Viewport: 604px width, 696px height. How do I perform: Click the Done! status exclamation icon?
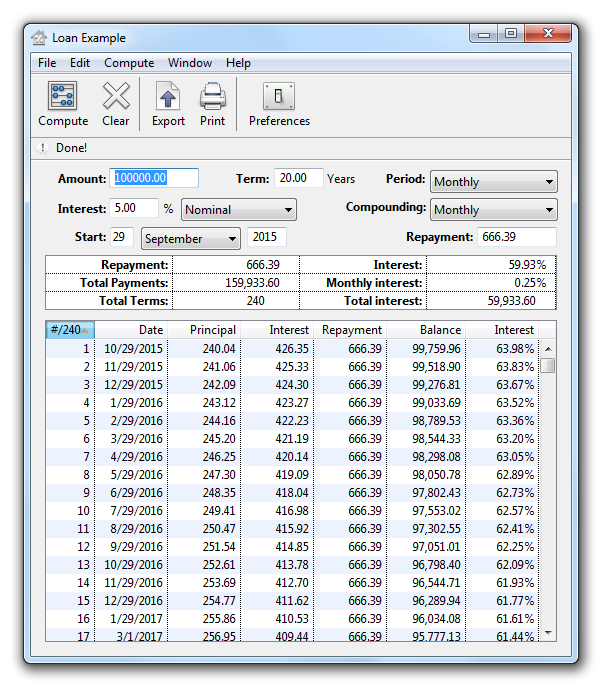43,148
